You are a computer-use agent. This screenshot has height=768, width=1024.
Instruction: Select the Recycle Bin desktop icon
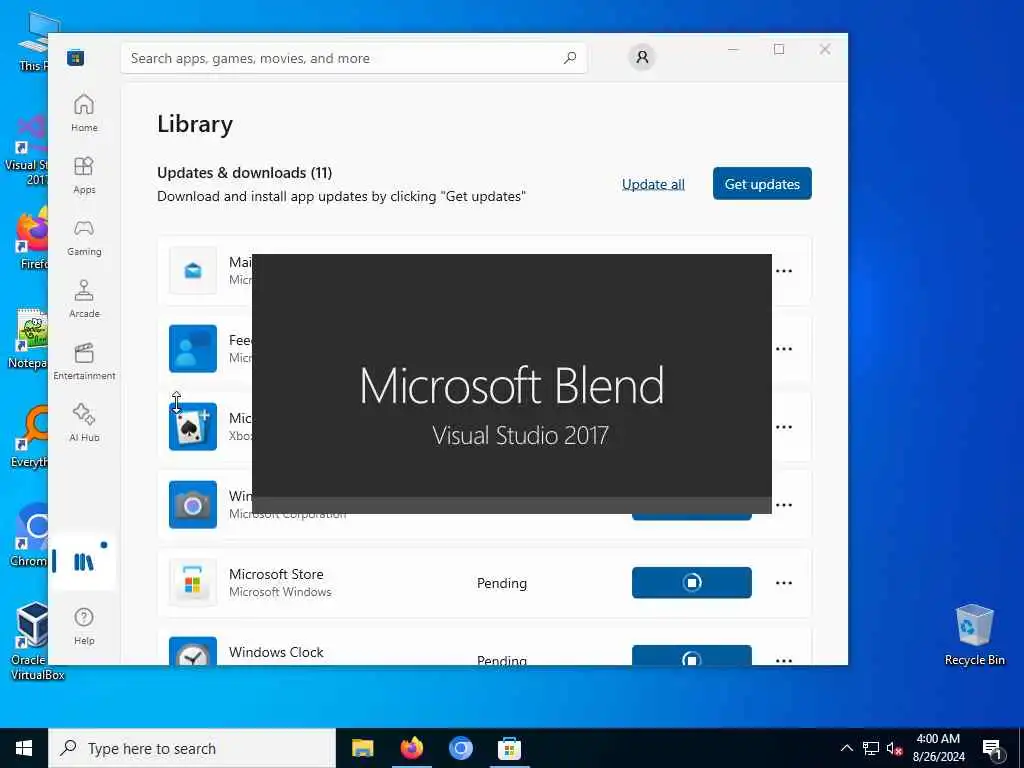[974, 634]
